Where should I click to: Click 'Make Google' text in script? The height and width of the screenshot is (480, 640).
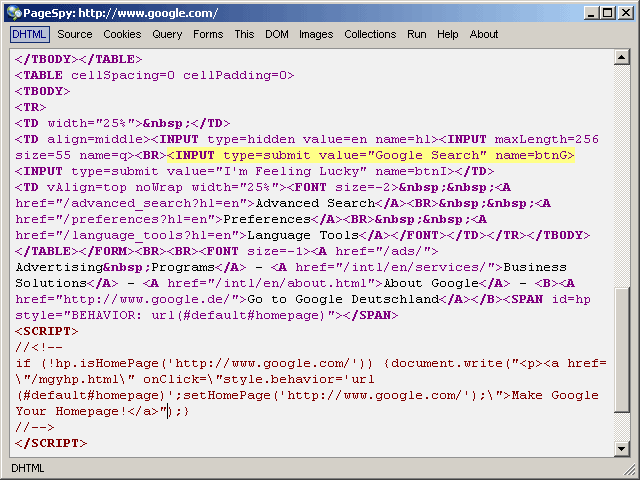[555, 396]
